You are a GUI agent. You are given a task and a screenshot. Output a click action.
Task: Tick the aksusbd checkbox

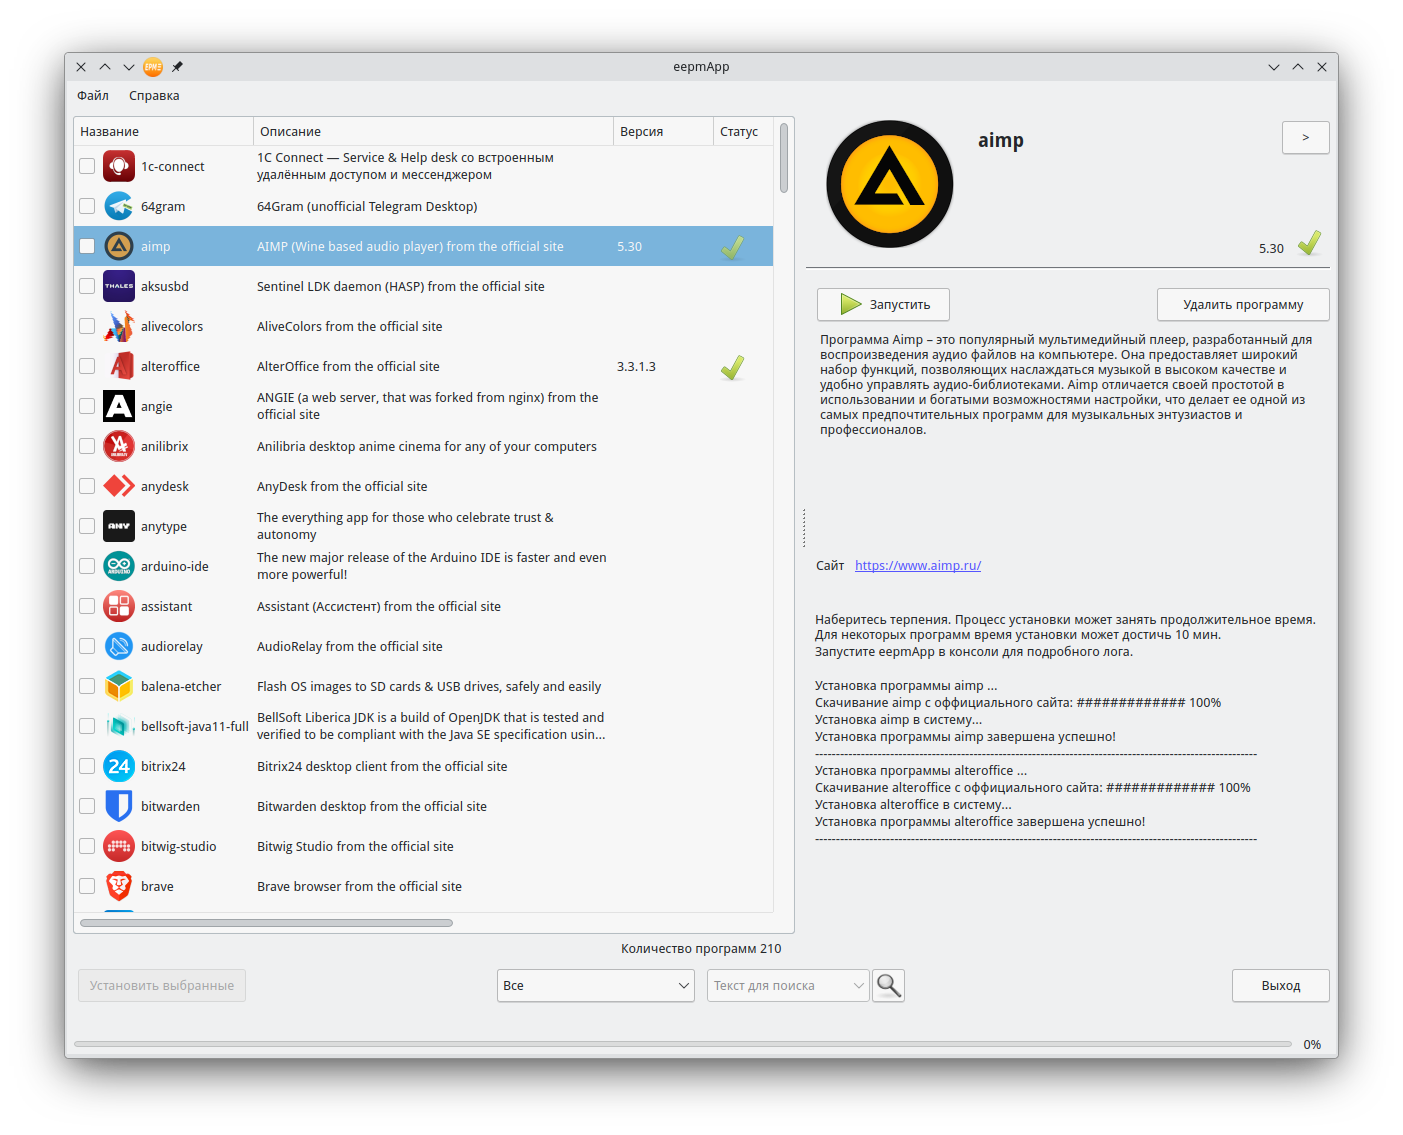coord(87,286)
